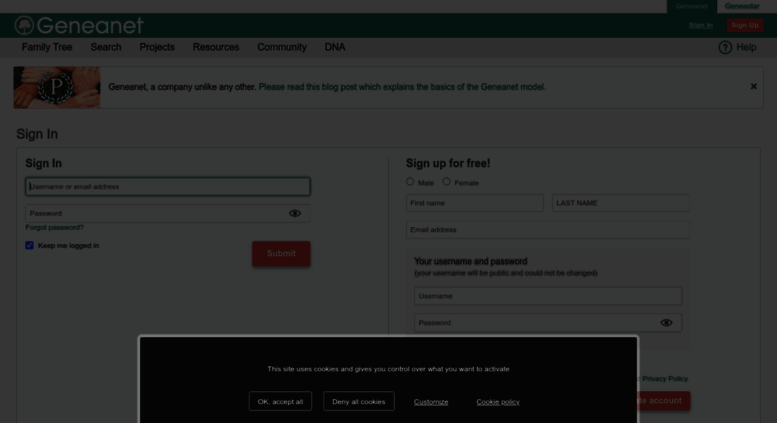Open the Family Tree menu

[47, 47]
